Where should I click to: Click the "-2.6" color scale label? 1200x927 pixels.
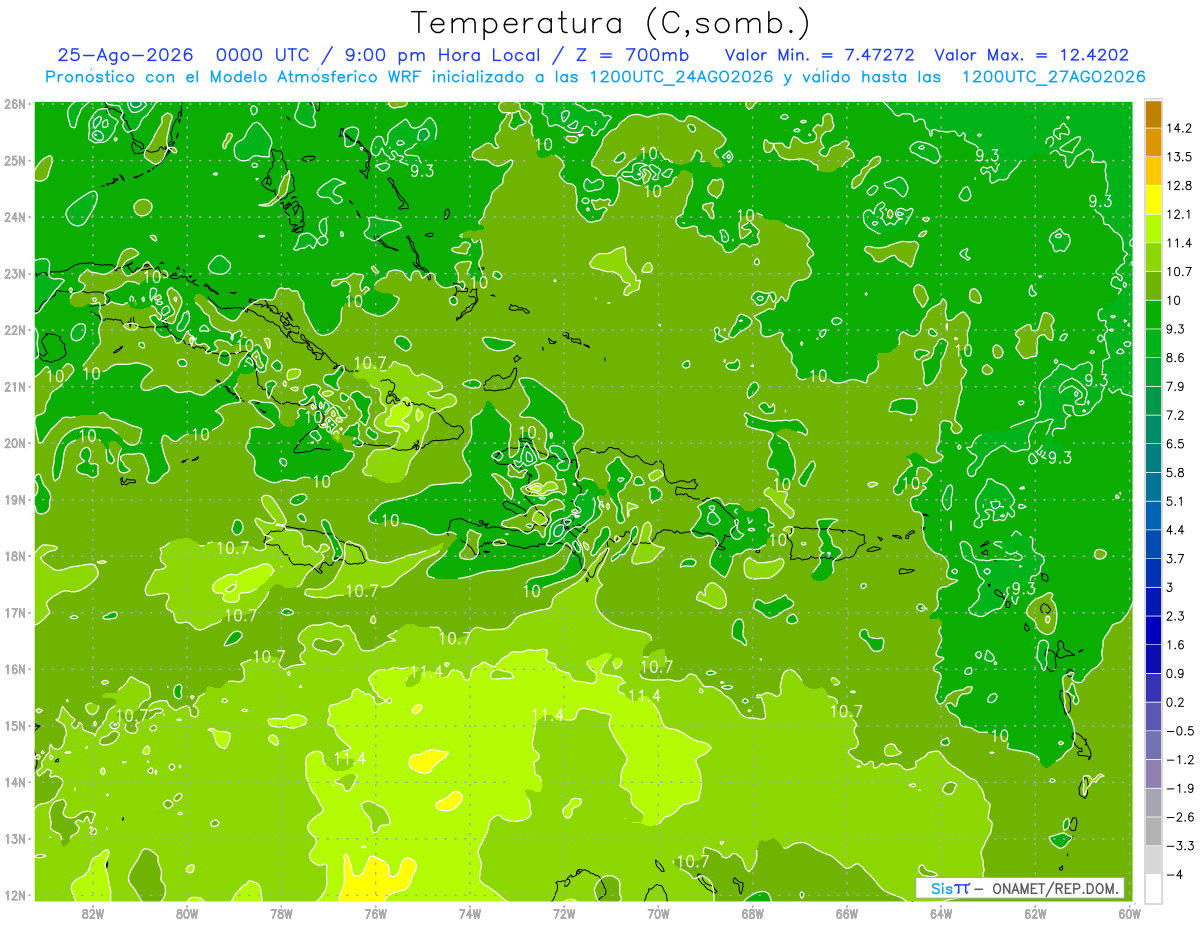(1179, 817)
